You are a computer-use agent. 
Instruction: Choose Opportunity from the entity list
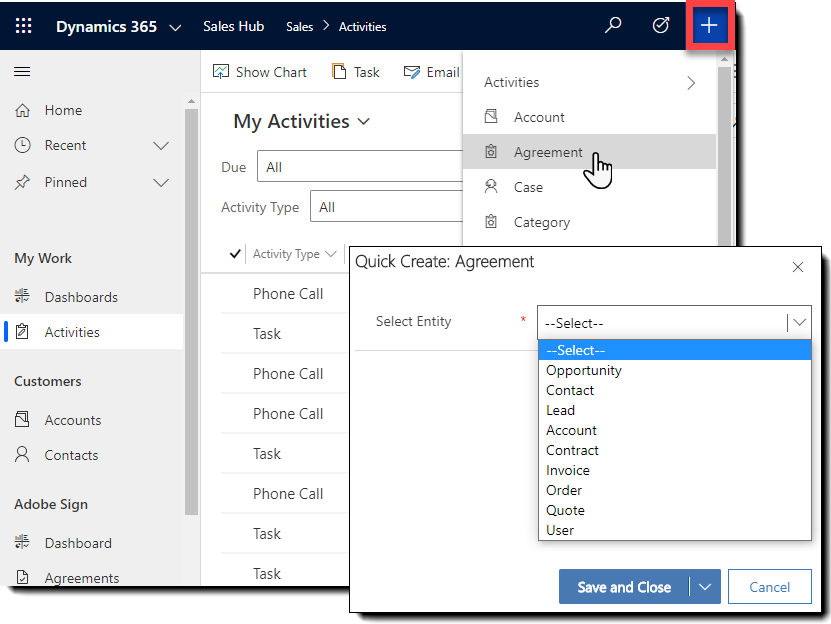[x=584, y=370]
